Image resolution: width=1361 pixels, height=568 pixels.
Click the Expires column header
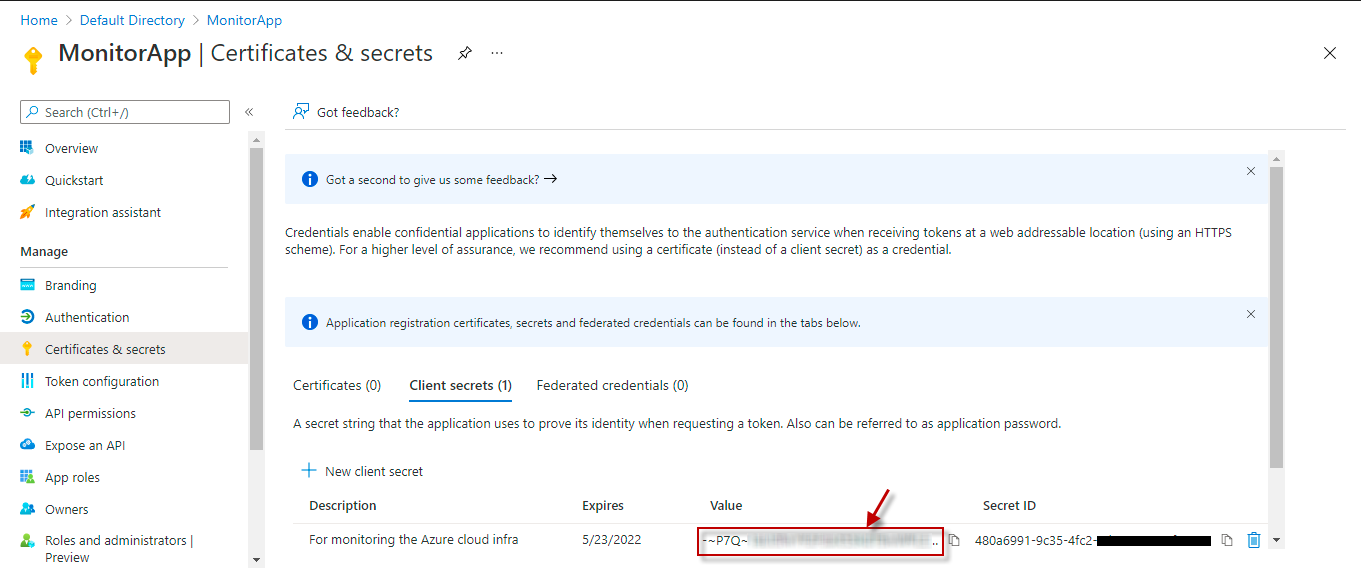tap(603, 505)
